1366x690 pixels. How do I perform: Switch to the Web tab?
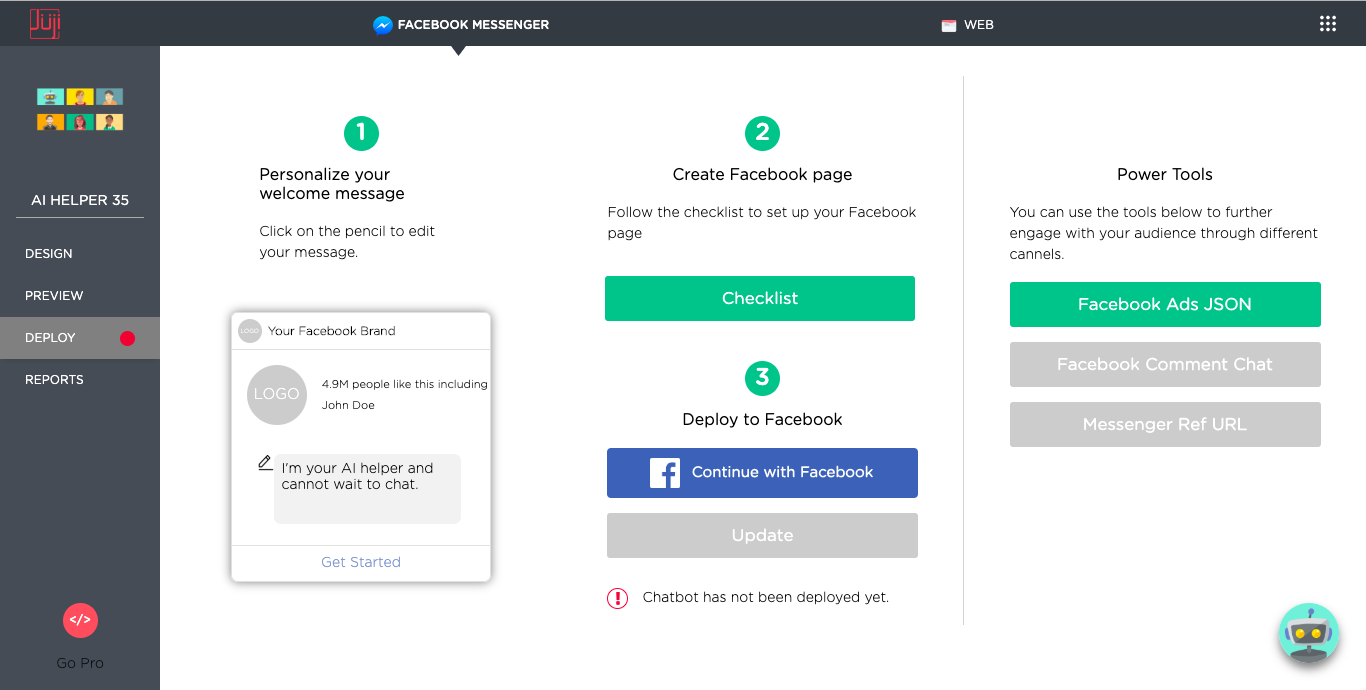(967, 25)
